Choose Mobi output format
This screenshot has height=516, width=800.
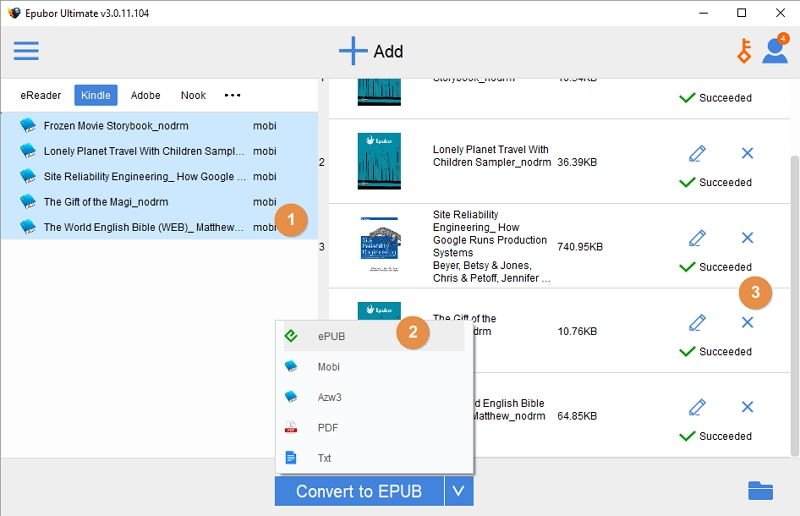point(374,366)
